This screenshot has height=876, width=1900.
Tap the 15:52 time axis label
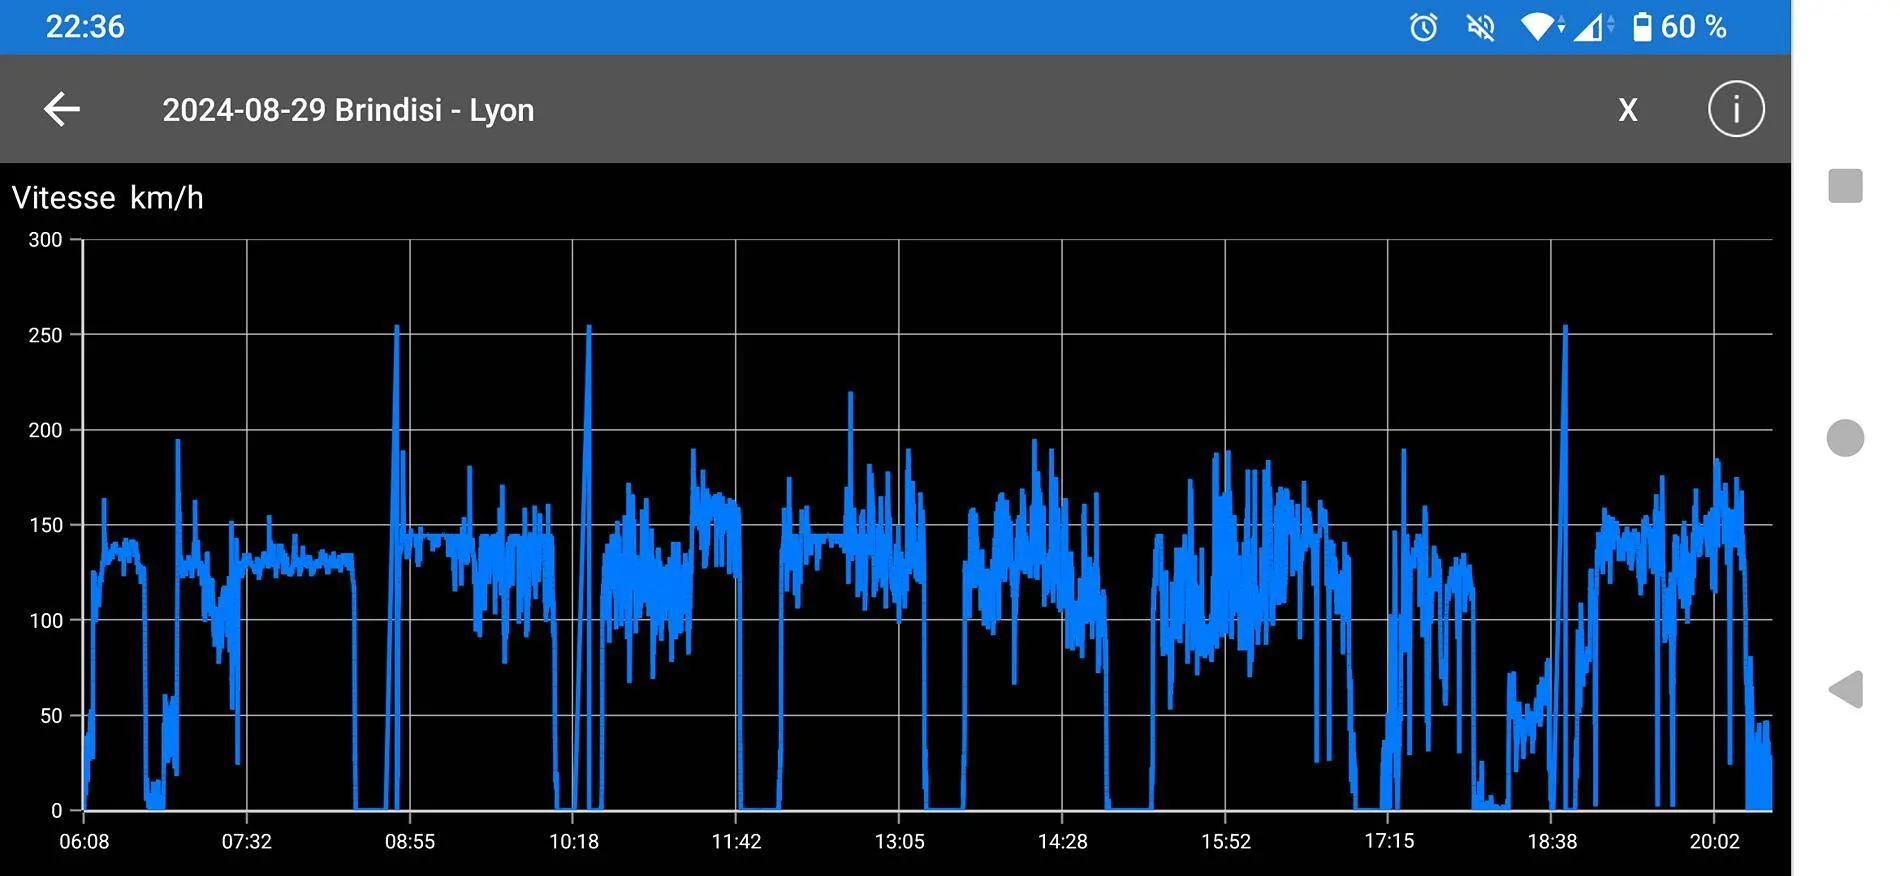coord(1226,842)
